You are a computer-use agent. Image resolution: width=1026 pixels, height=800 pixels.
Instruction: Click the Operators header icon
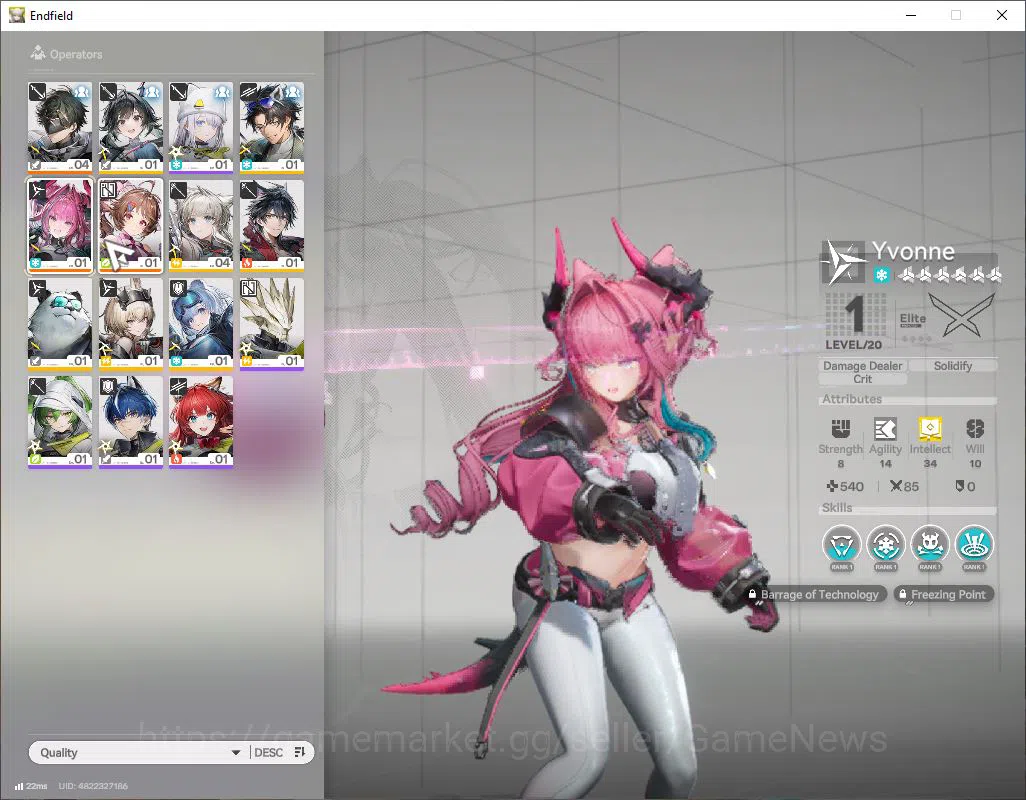[38, 53]
